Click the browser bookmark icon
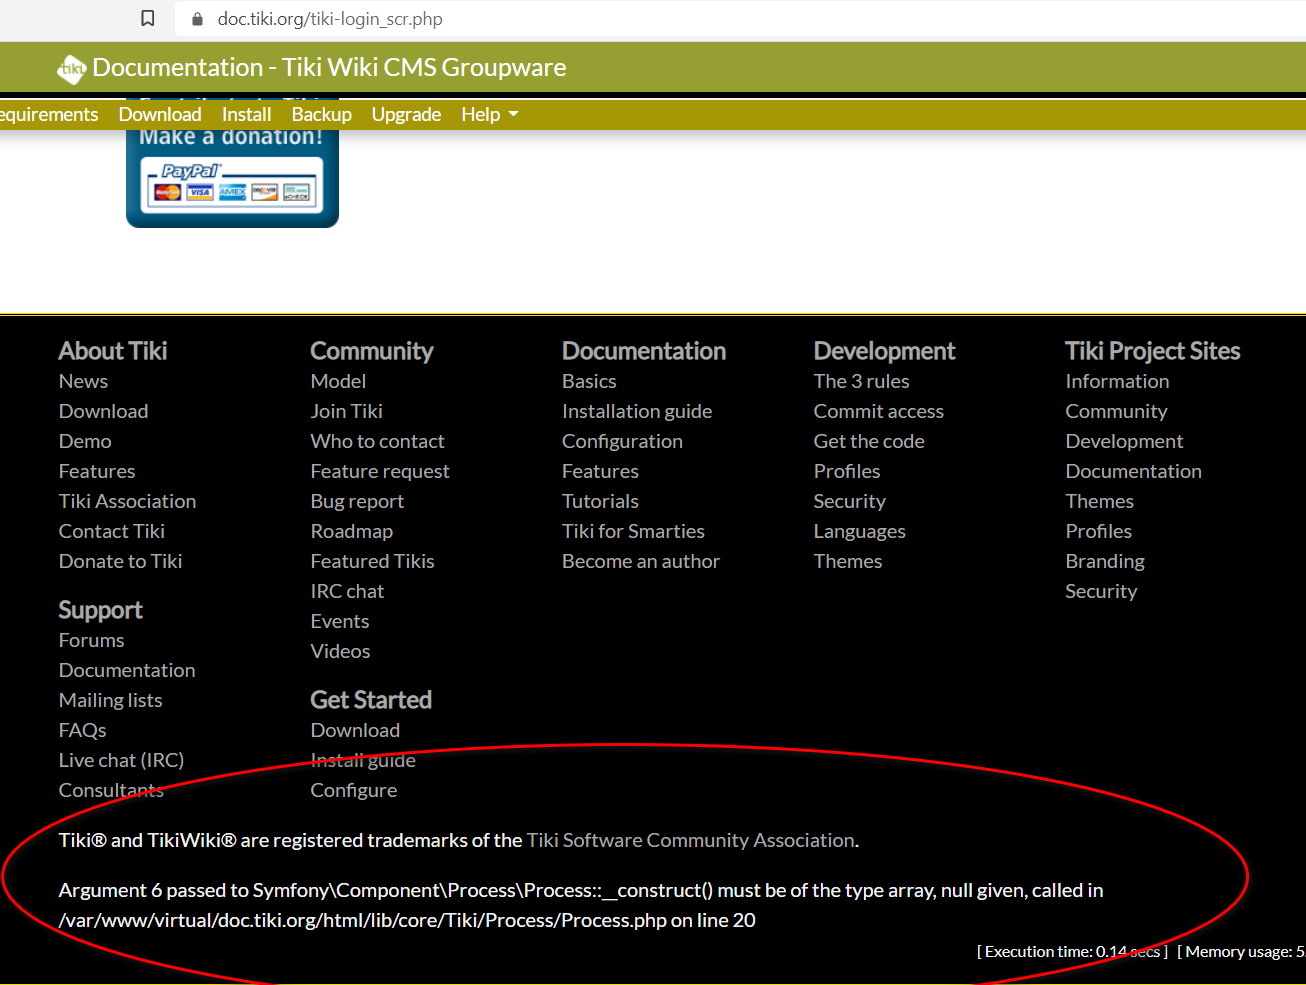Screen dimensions: 1306x985 point(148,18)
